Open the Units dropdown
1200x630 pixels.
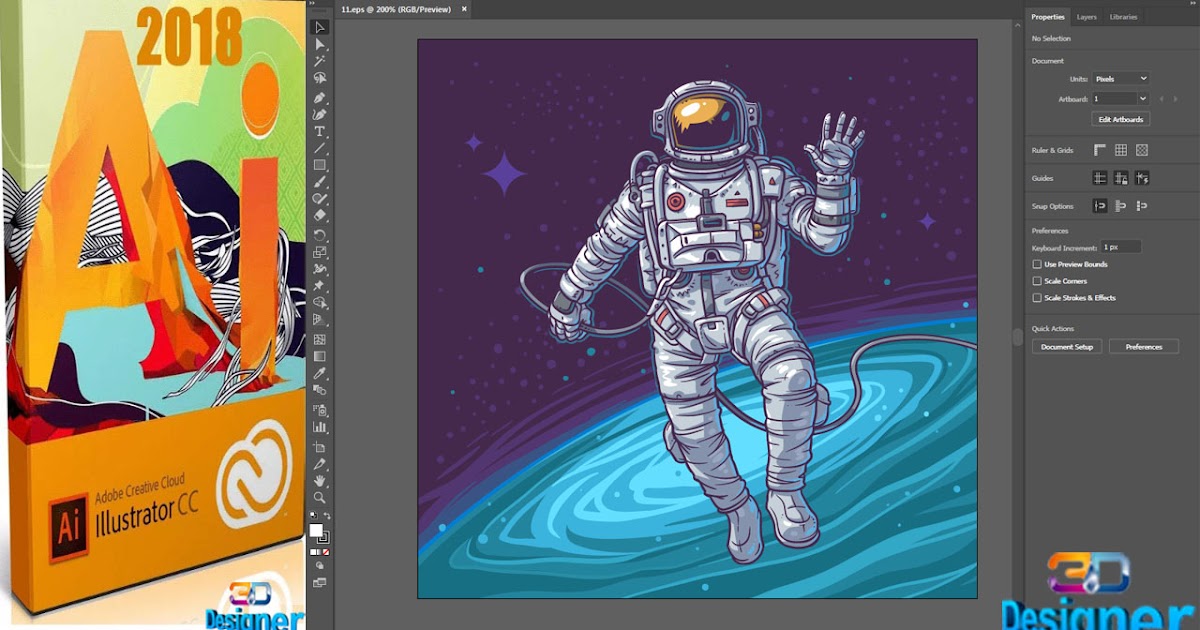point(1121,79)
